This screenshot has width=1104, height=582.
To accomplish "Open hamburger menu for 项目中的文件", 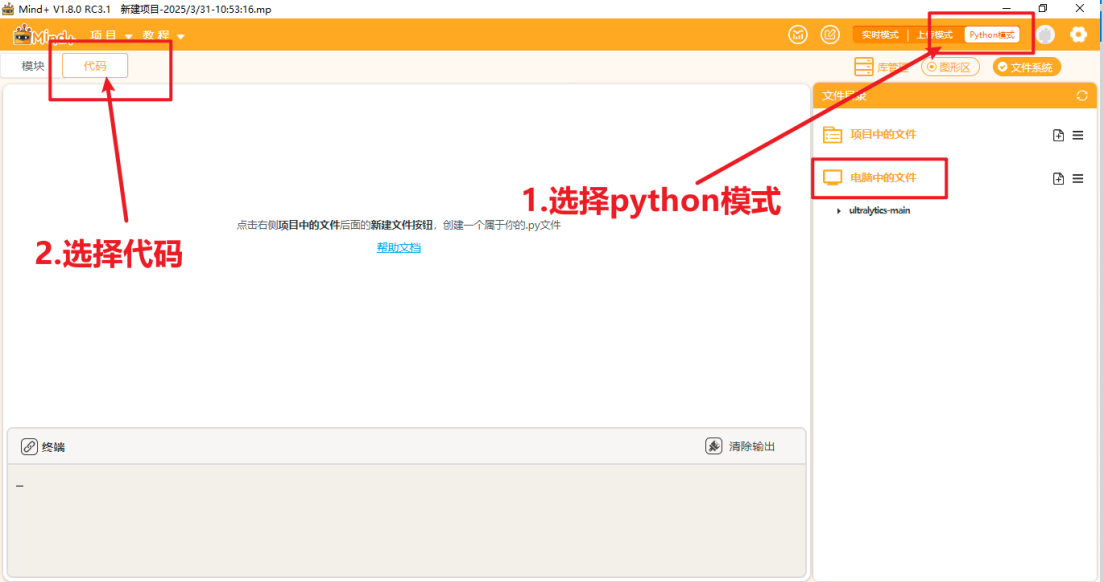I will (x=1078, y=135).
